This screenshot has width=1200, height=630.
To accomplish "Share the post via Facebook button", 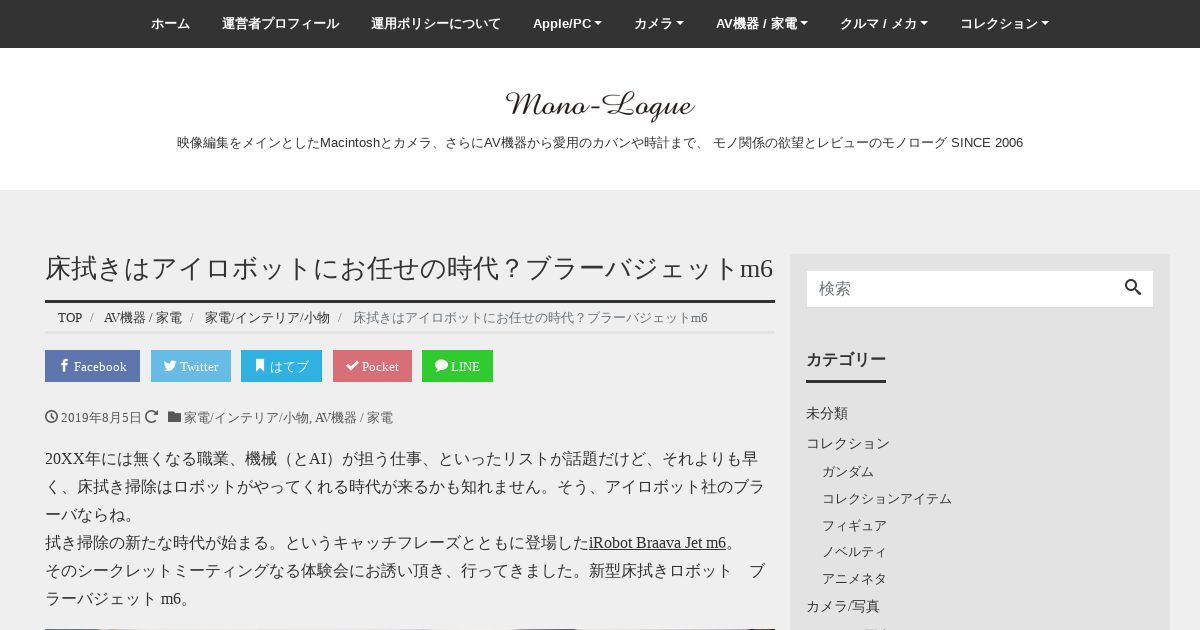I will click(x=92, y=366).
